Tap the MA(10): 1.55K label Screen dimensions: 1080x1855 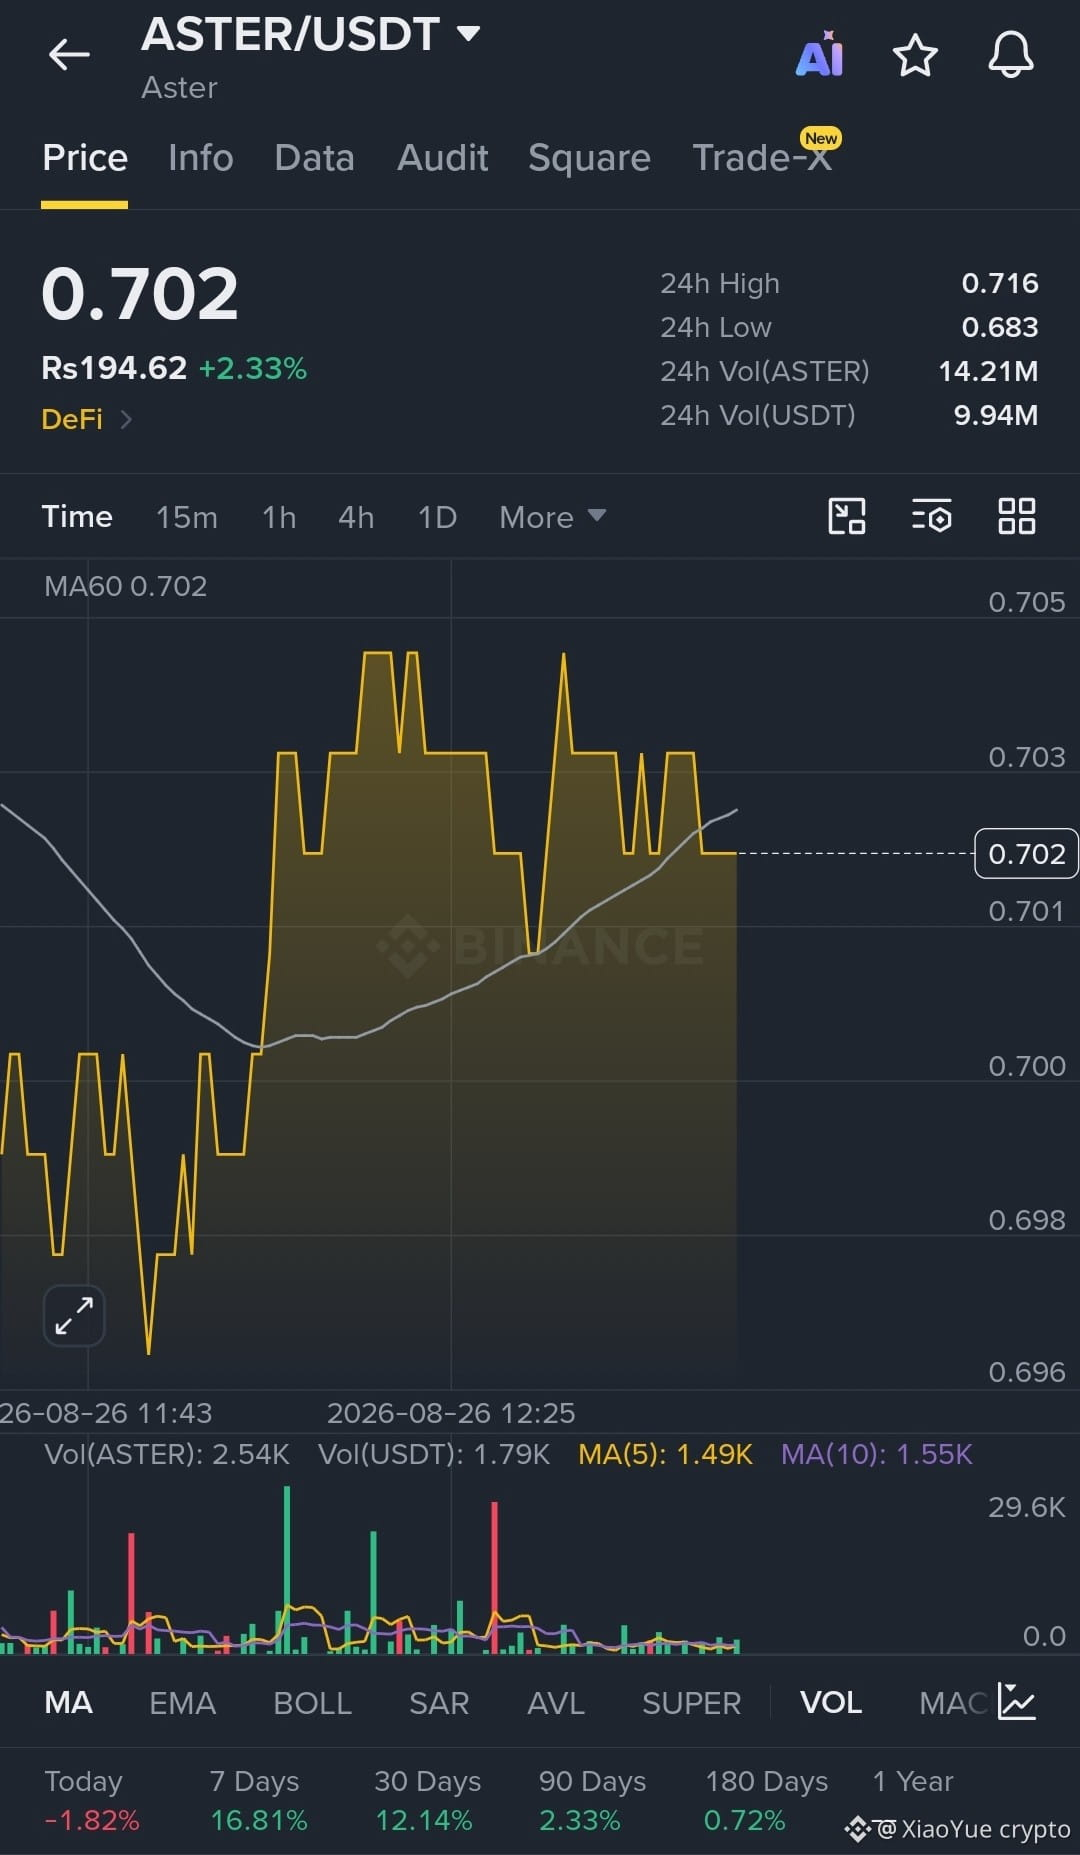(877, 1454)
